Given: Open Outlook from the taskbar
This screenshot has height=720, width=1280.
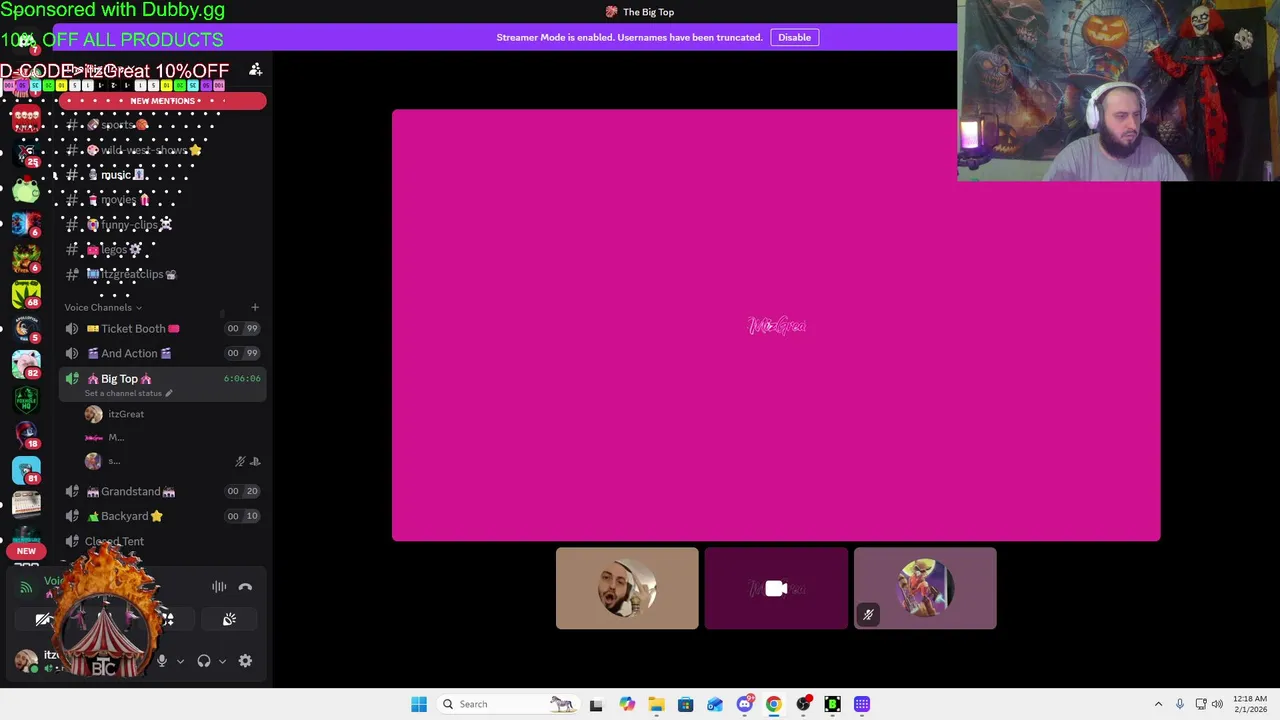Looking at the screenshot, I should [715, 704].
